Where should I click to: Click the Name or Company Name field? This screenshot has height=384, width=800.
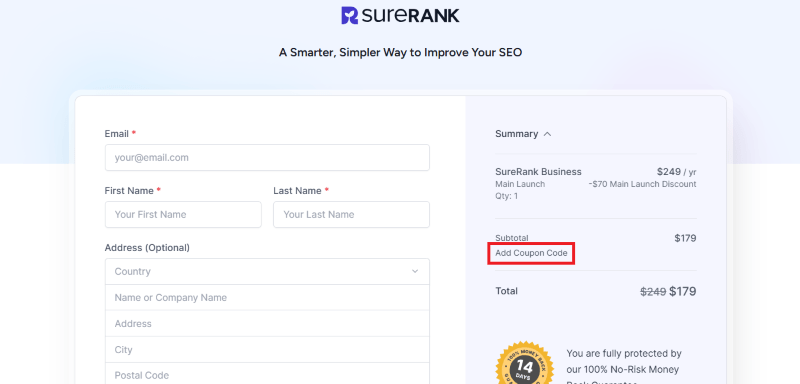(267, 297)
